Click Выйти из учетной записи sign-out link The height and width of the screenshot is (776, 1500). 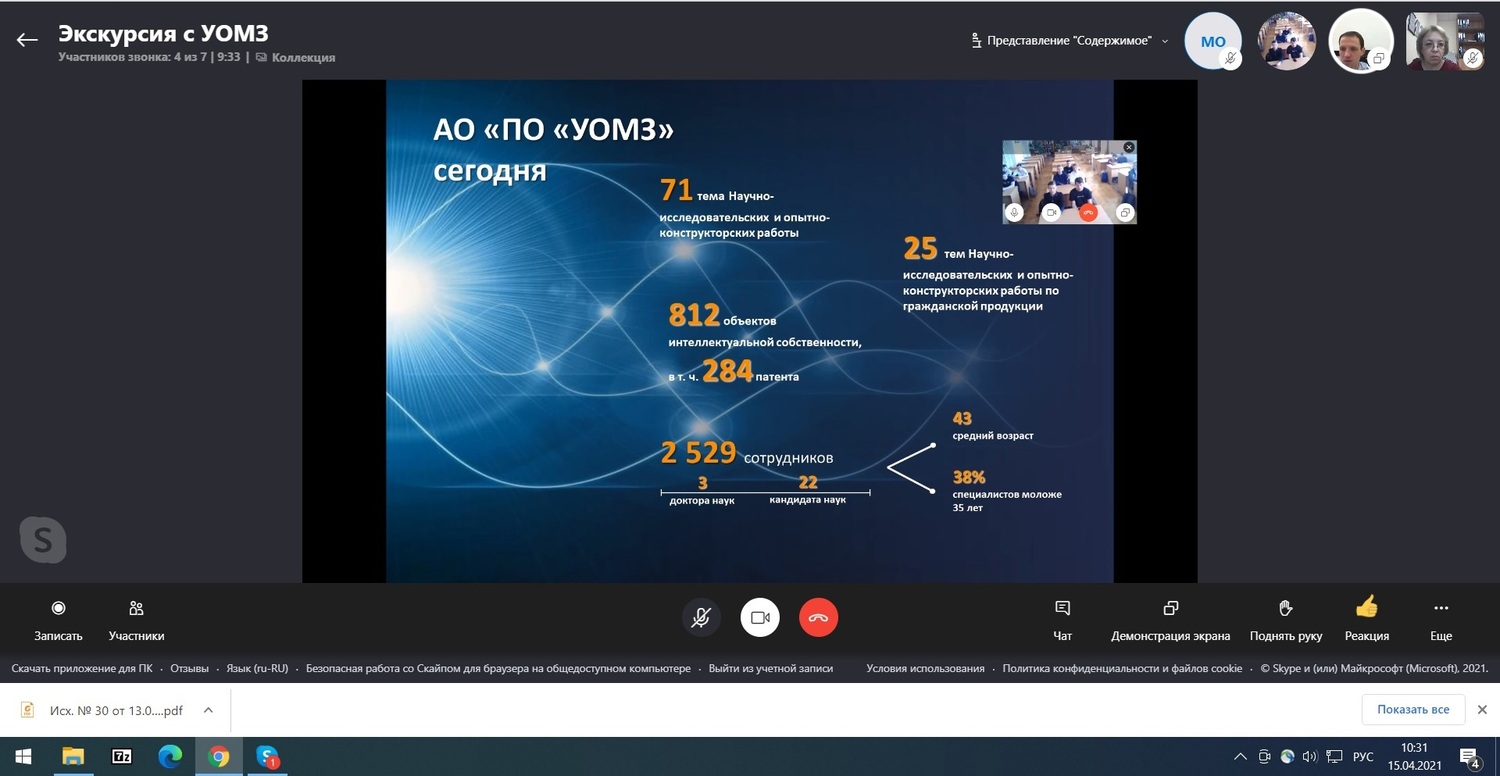point(771,669)
